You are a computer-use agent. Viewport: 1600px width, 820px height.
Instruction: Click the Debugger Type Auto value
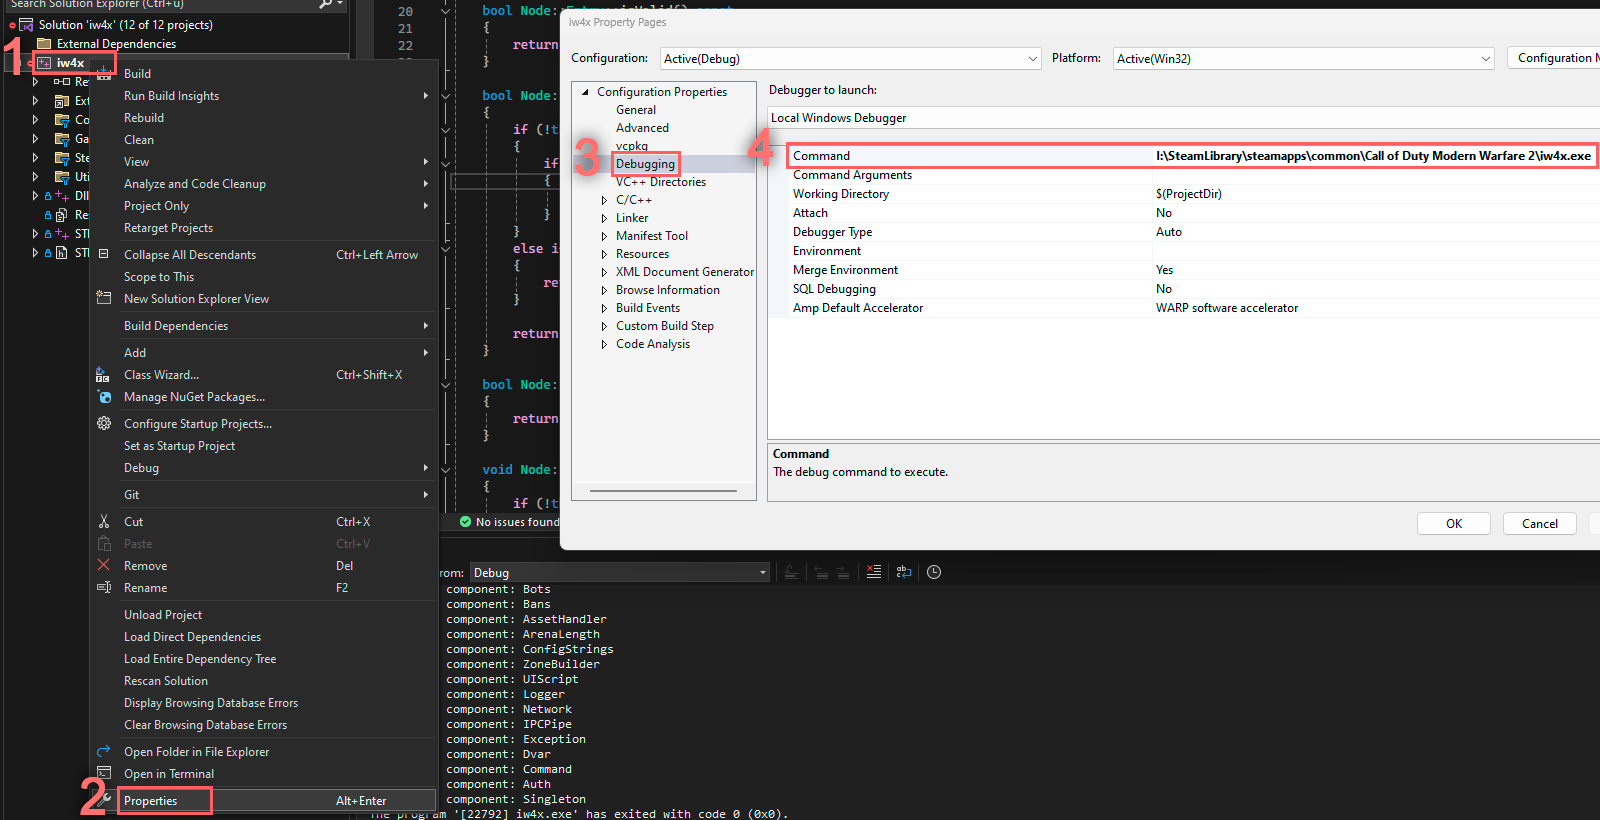(x=1169, y=232)
